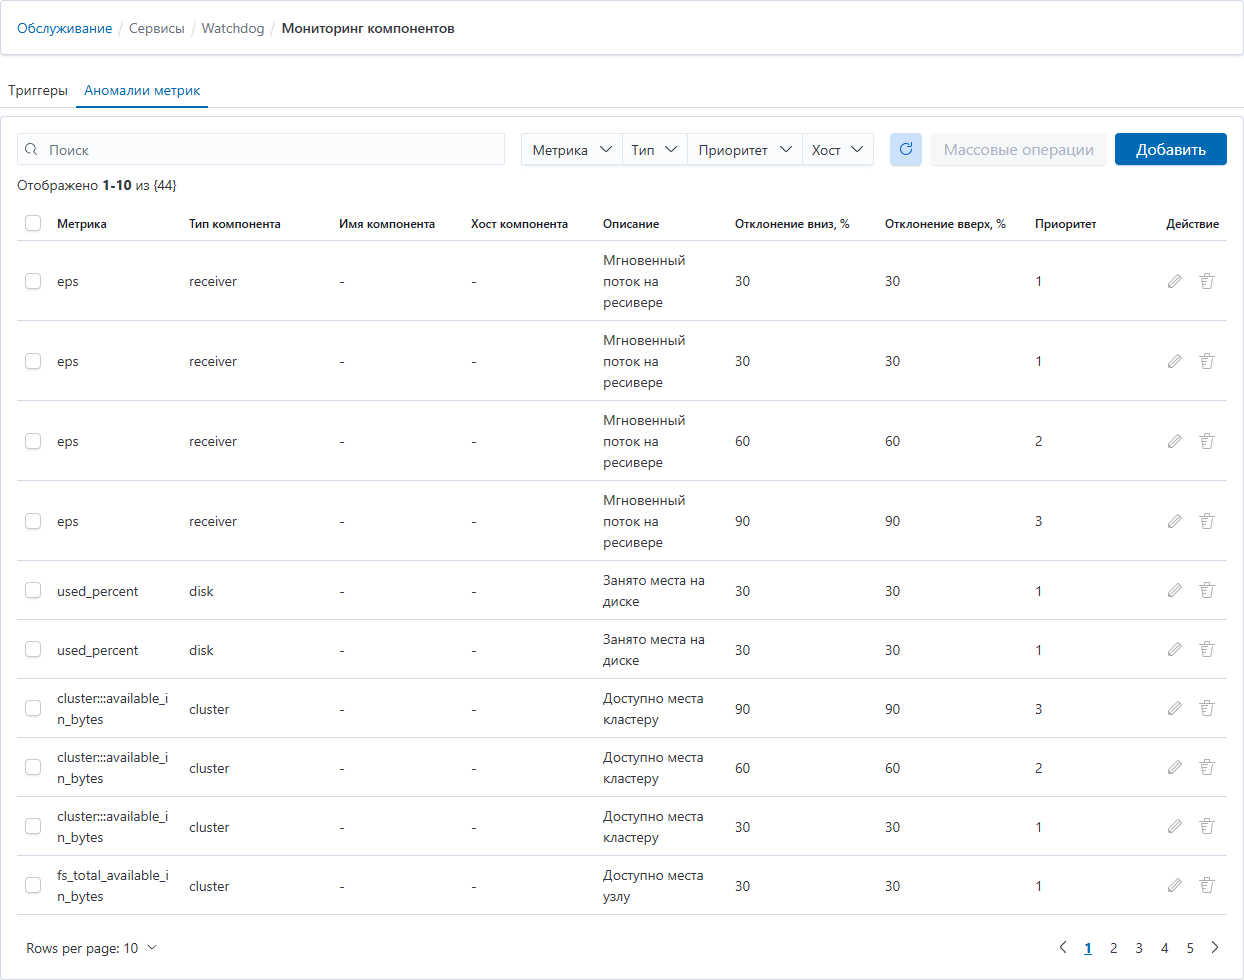
Task: Delete cluster:::available_in_bytes row with priority 2
Action: tap(1207, 767)
